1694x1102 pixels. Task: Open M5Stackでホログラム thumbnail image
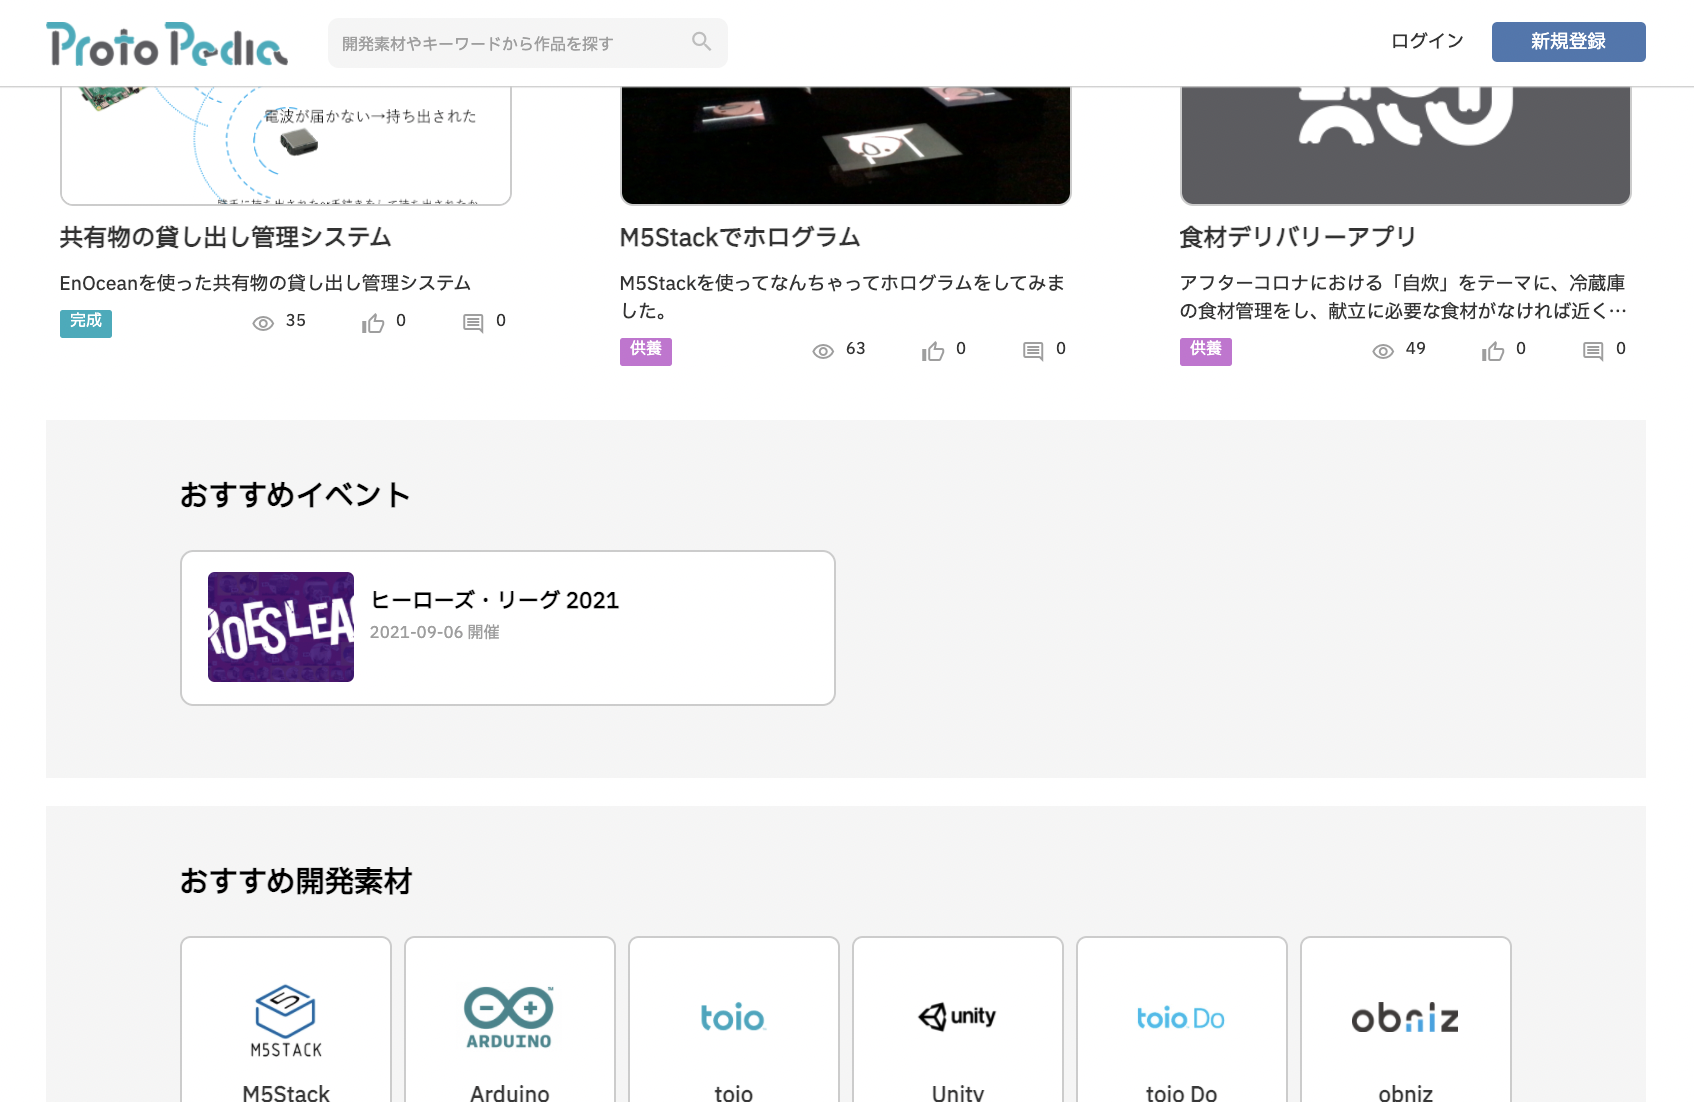point(846,145)
